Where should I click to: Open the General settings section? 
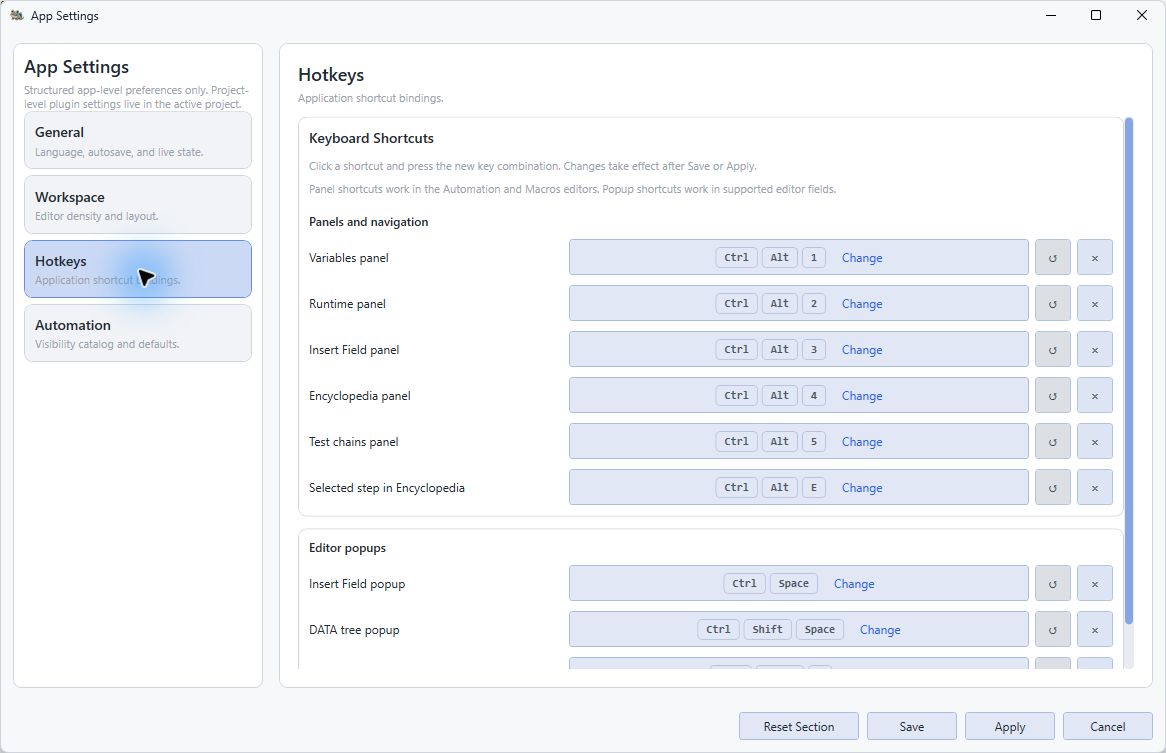[x=138, y=140]
